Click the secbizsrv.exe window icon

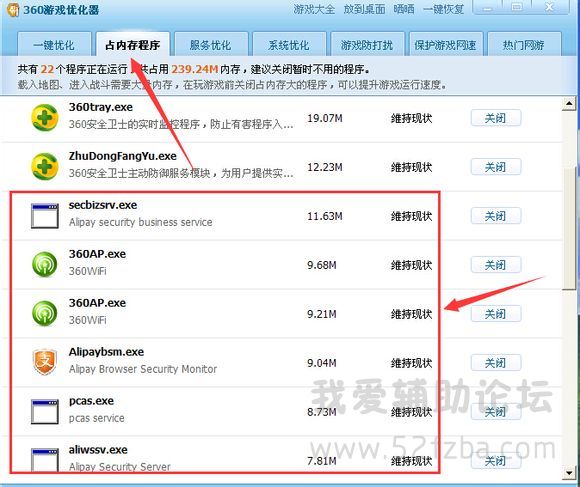pyautogui.click(x=44, y=216)
